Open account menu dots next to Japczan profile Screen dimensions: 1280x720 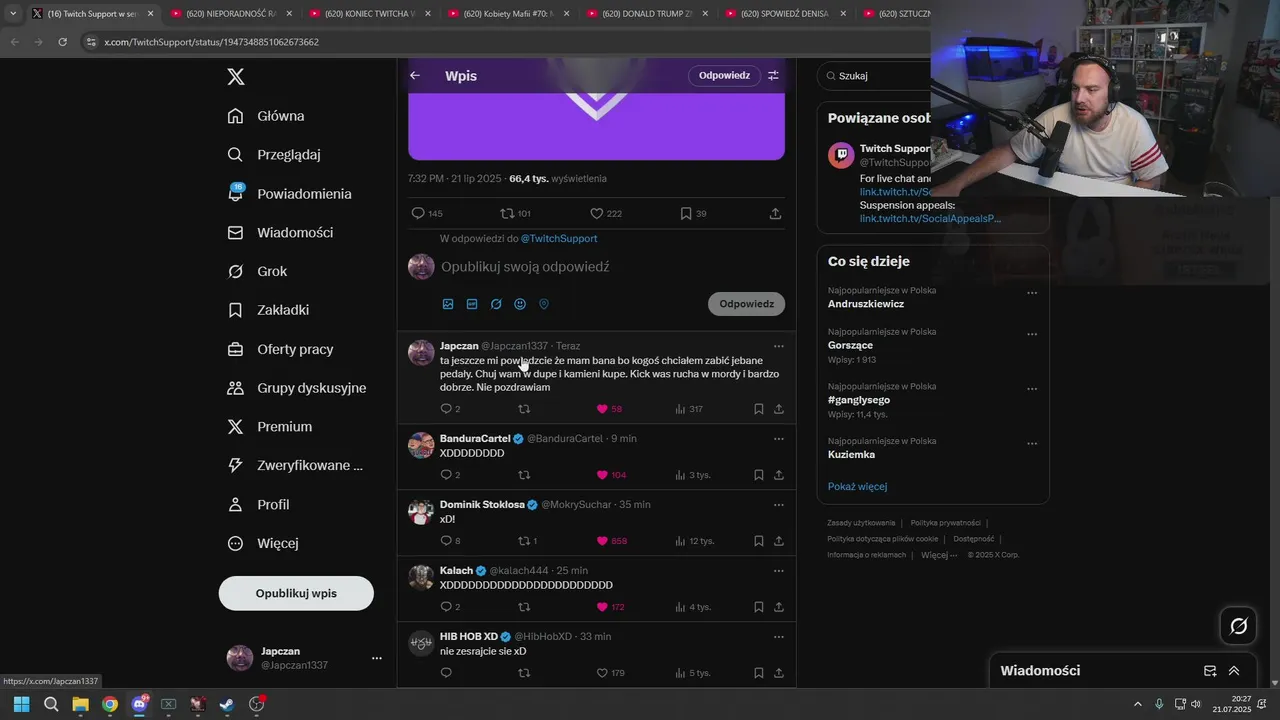(x=377, y=658)
